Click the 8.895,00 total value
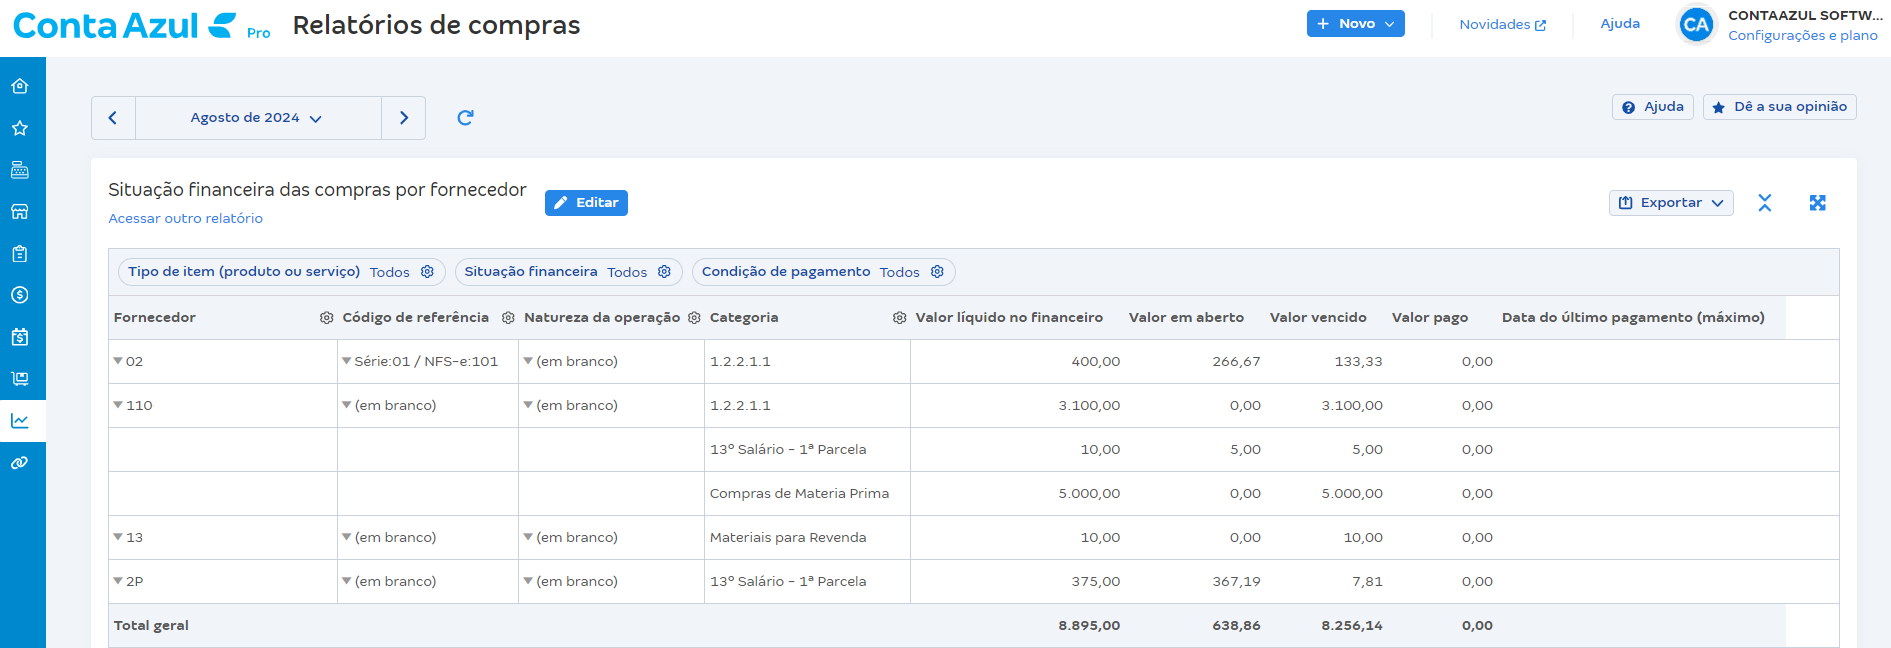The height and width of the screenshot is (648, 1891). [x=1089, y=626]
